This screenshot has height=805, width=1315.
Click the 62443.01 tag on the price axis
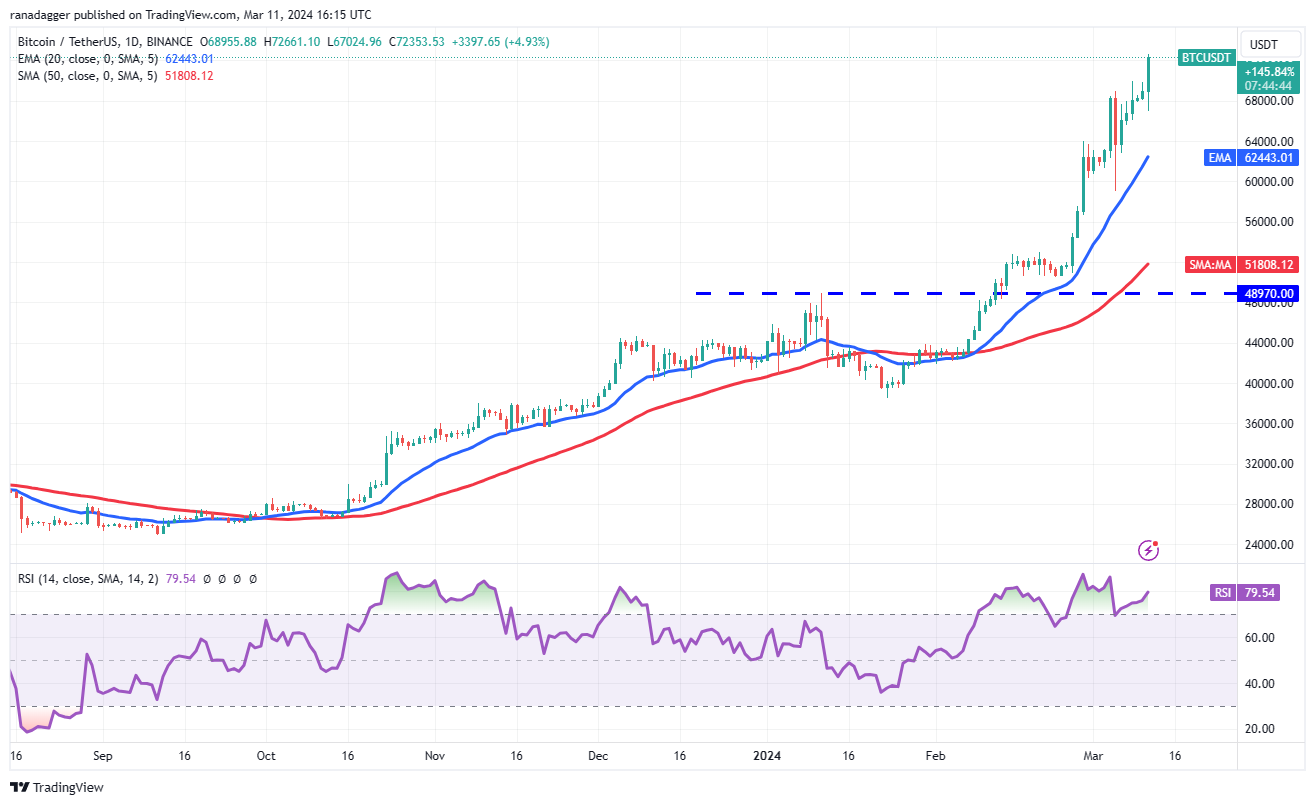[1269, 157]
